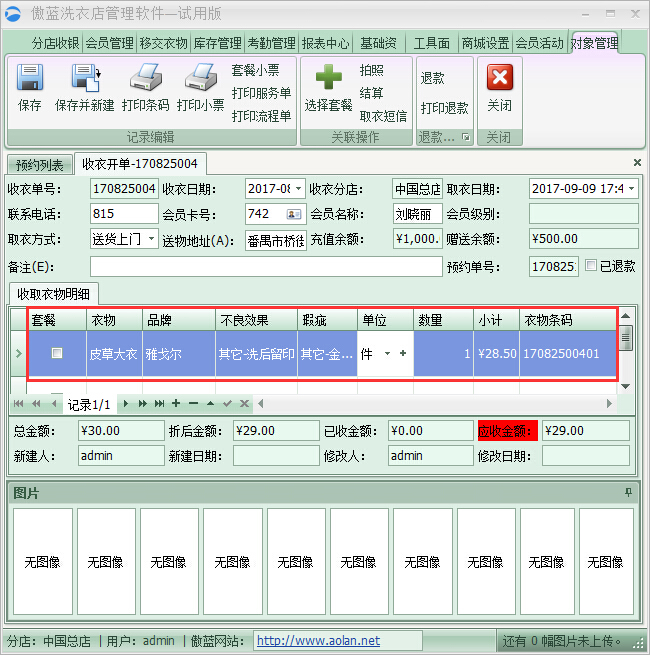The image size is (650, 655).
Task: Switch to the 预约列表 tab
Action: coord(39,164)
